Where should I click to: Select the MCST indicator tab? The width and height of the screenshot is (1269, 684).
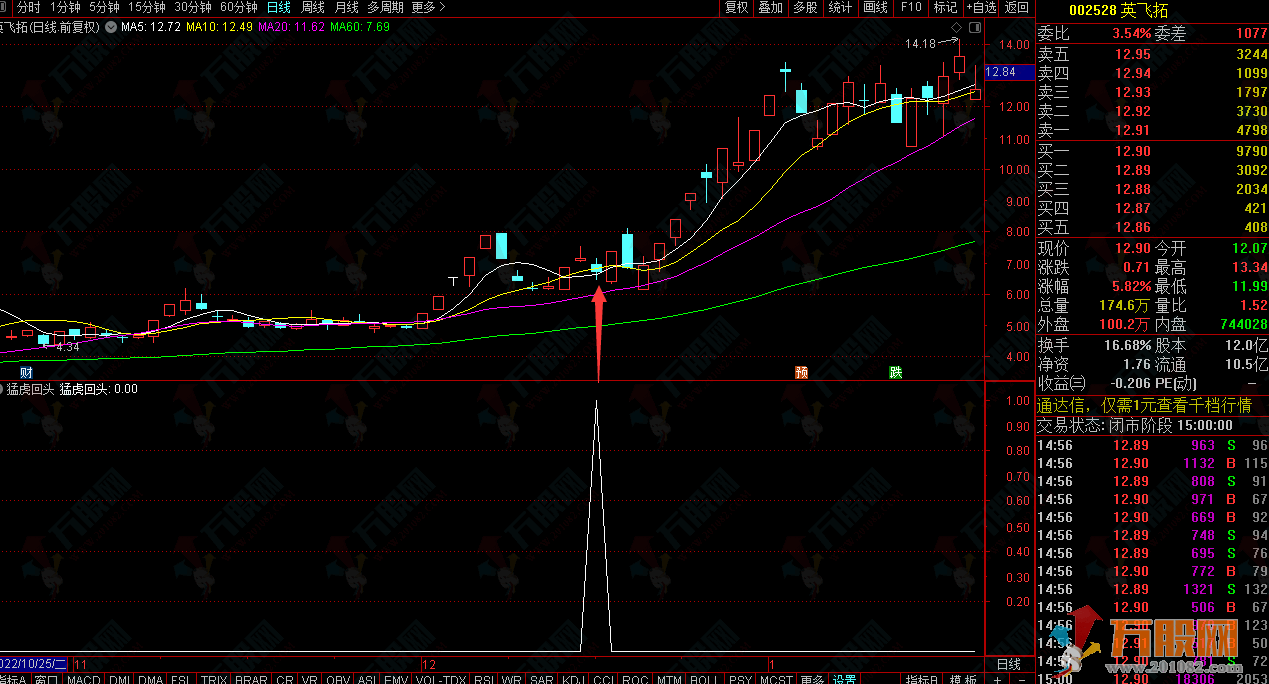click(776, 680)
